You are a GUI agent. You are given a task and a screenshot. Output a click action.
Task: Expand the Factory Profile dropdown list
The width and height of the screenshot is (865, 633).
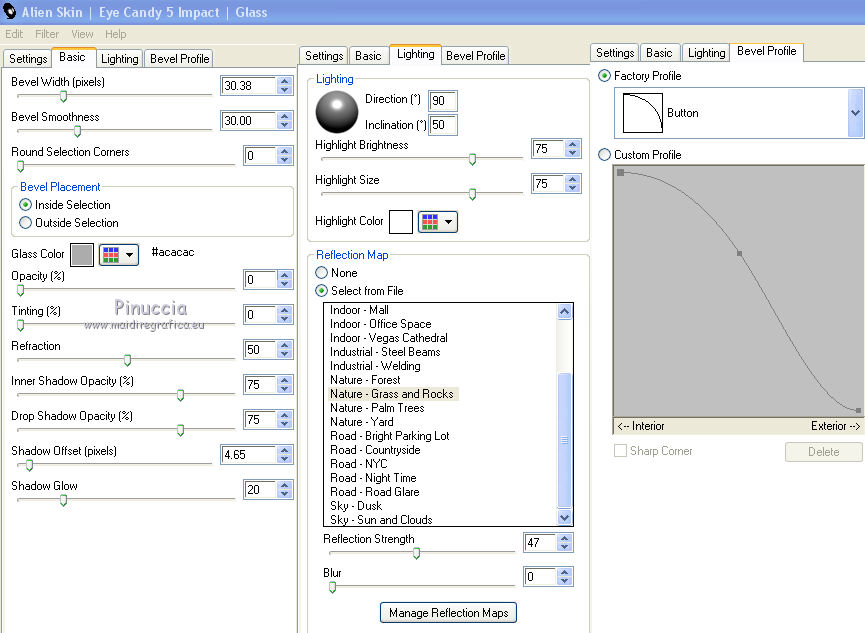pos(855,113)
